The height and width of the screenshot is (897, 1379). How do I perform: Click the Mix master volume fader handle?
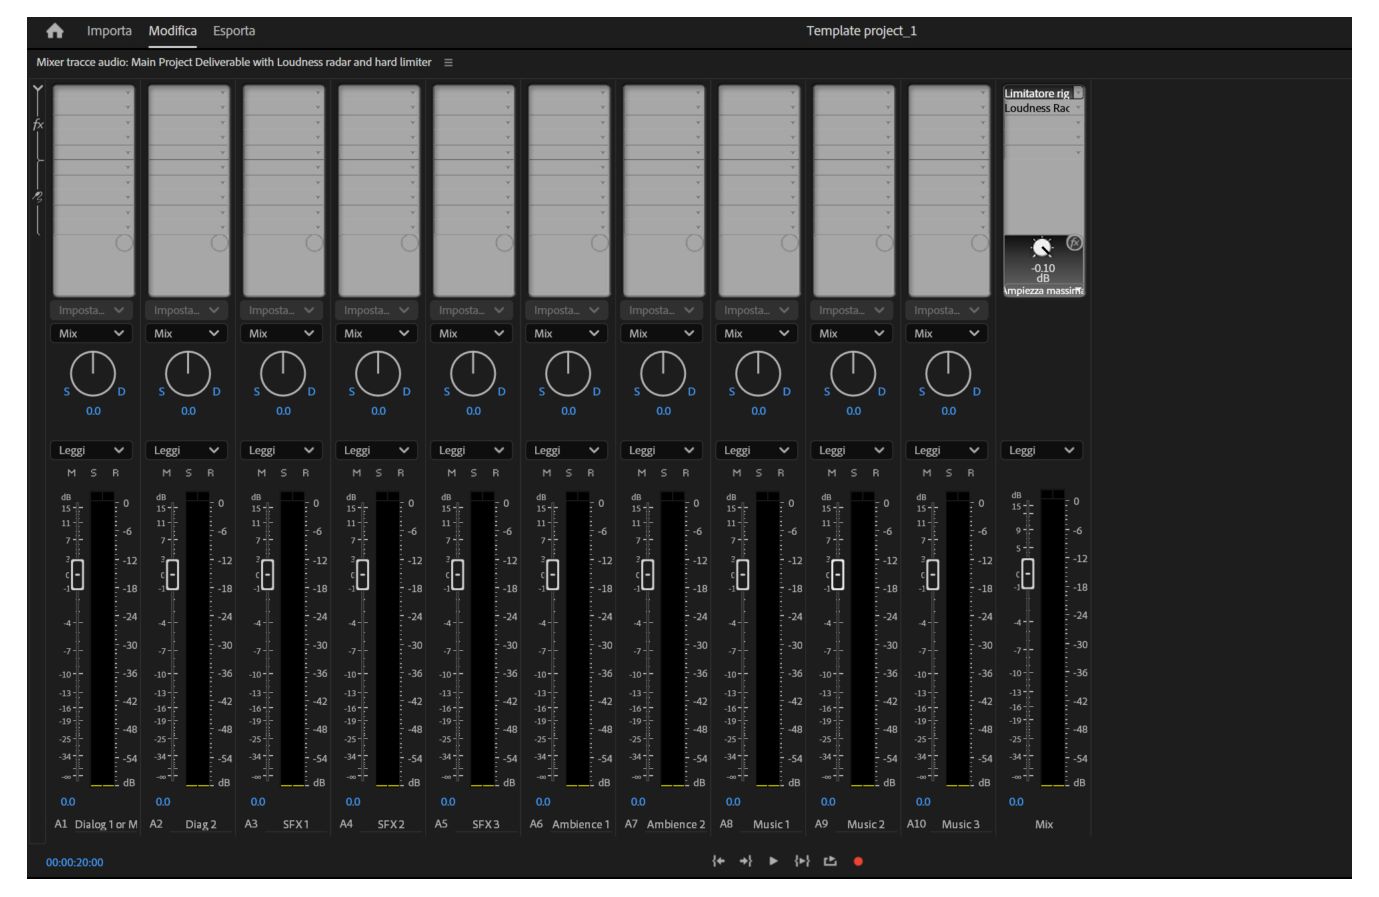pos(1027,573)
